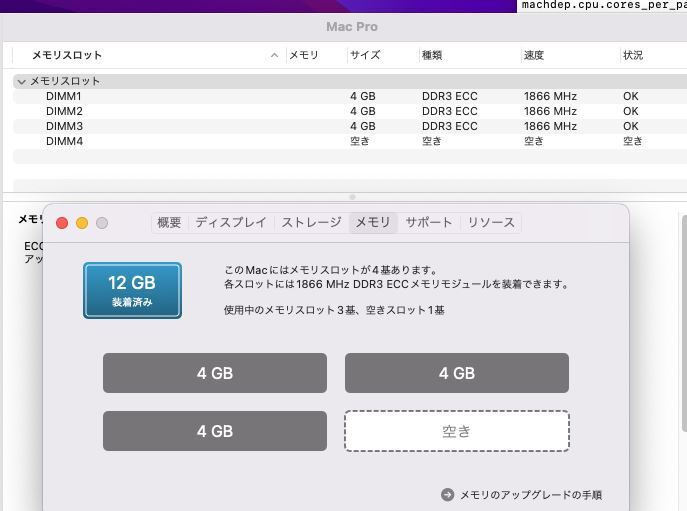Select the メモリ tab
687x511 pixels.
[373, 223]
